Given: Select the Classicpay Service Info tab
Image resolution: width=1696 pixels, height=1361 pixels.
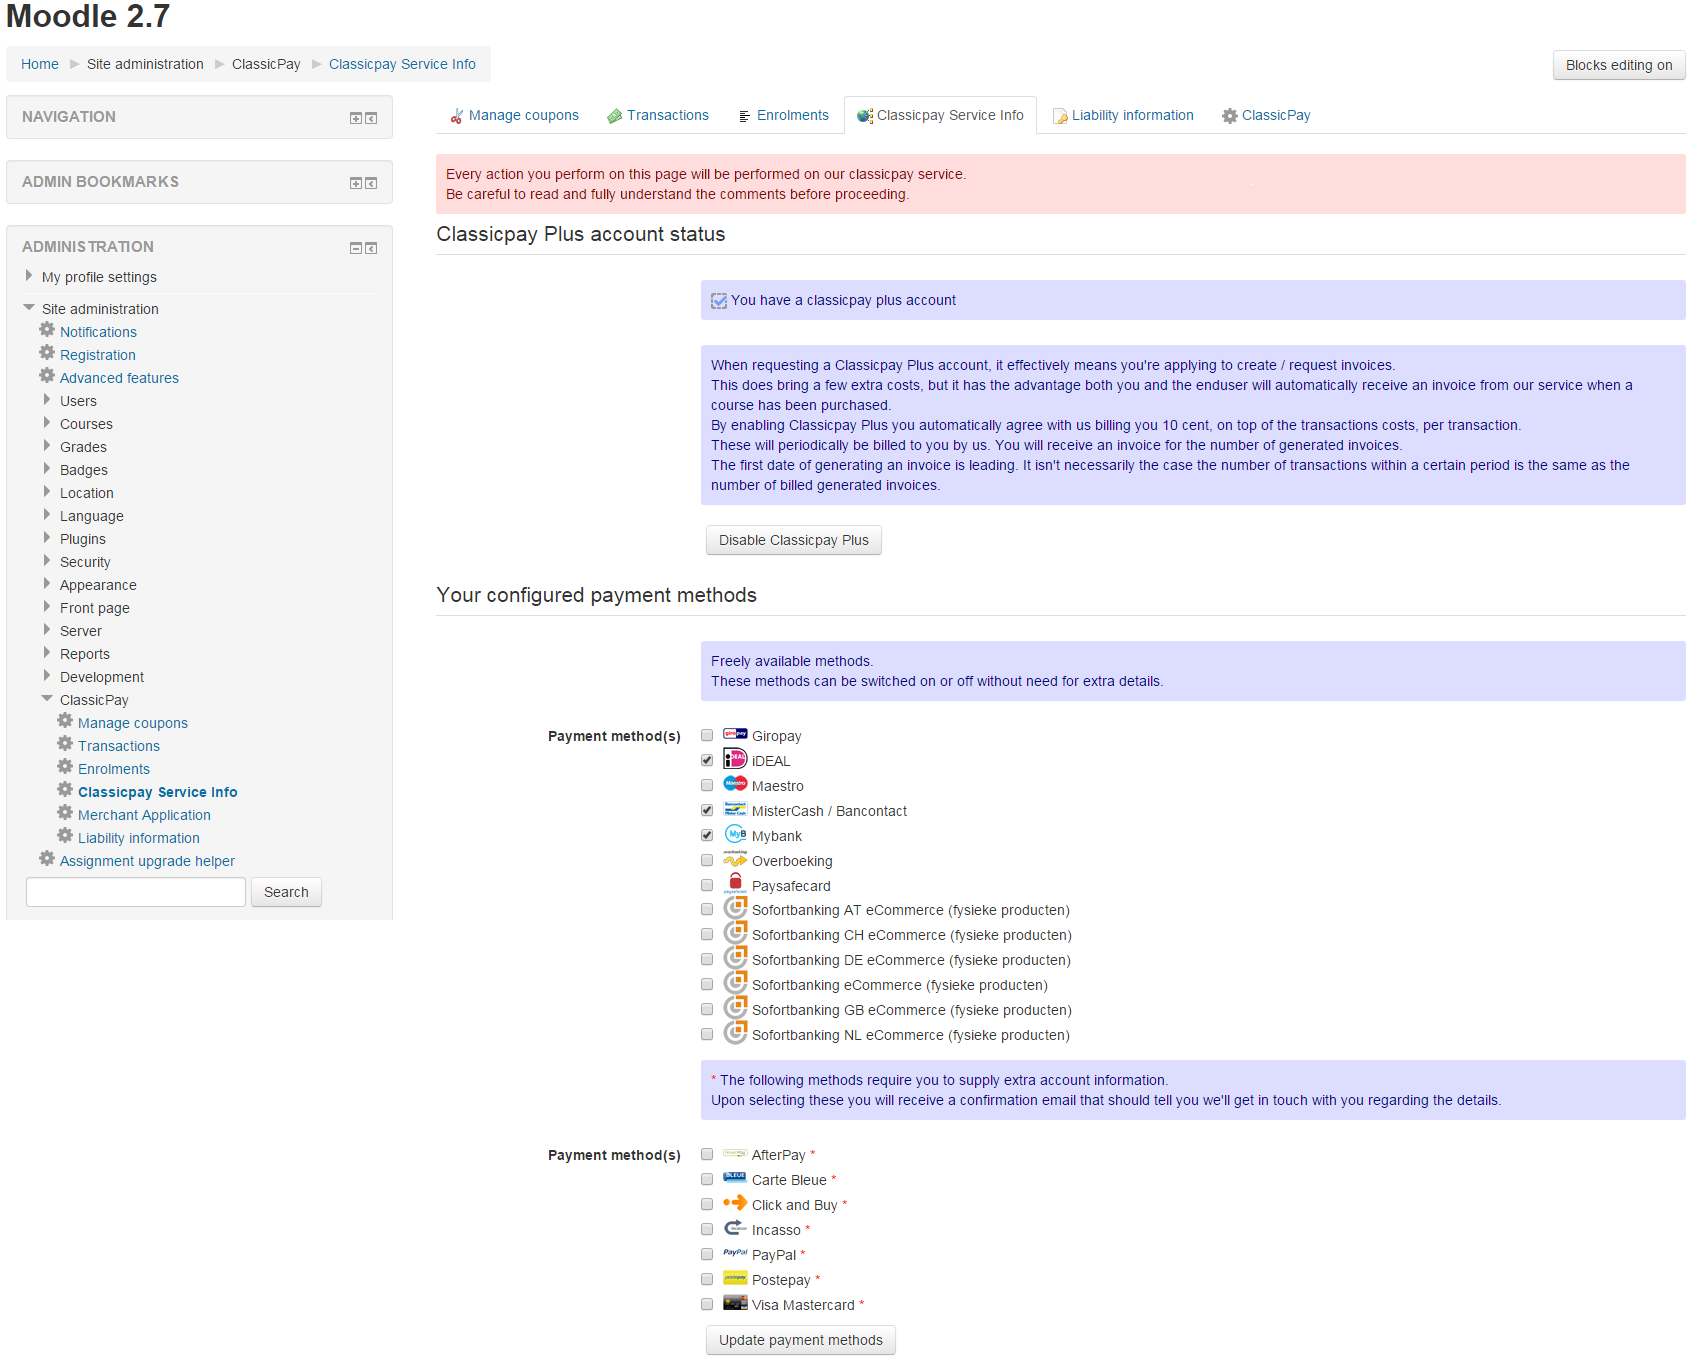Looking at the screenshot, I should point(940,116).
